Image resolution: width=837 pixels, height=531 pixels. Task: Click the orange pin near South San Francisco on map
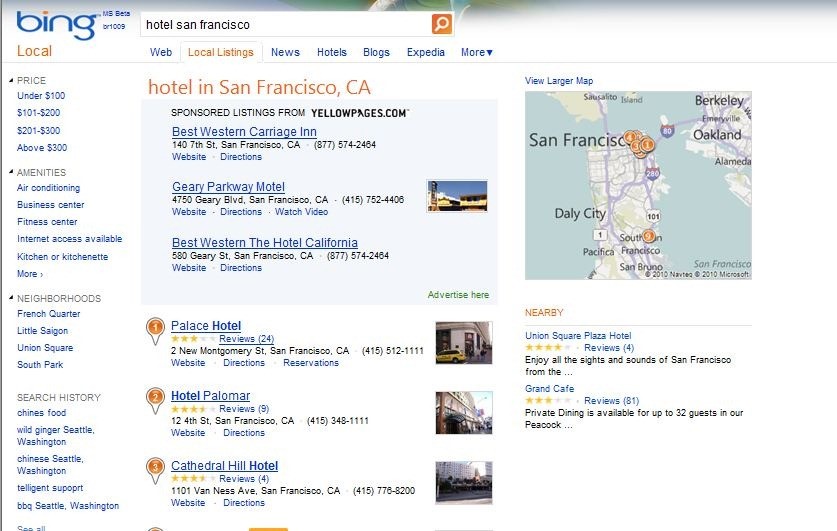[649, 236]
